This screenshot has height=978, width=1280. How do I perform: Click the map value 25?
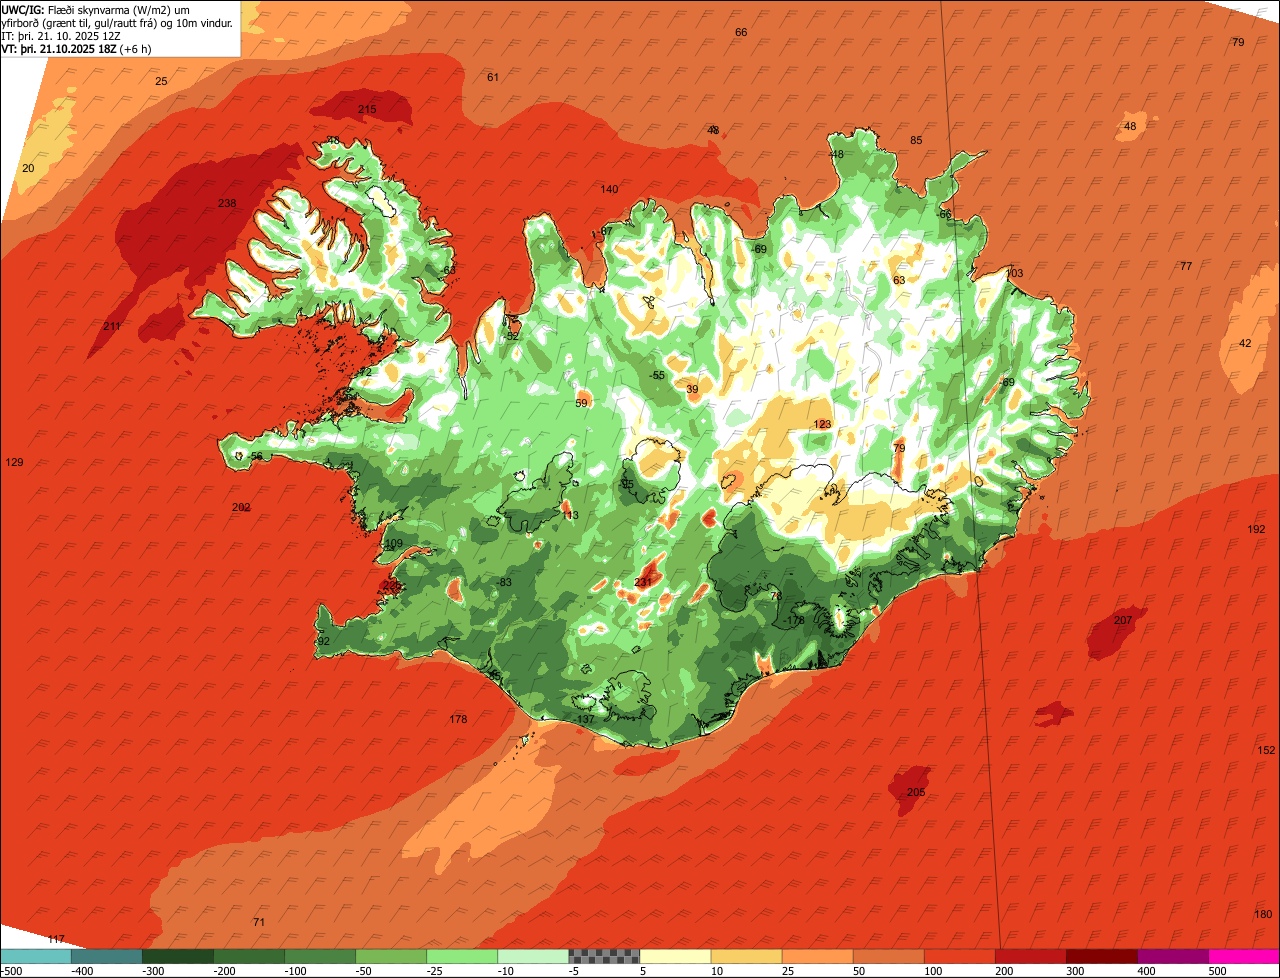[x=161, y=82]
